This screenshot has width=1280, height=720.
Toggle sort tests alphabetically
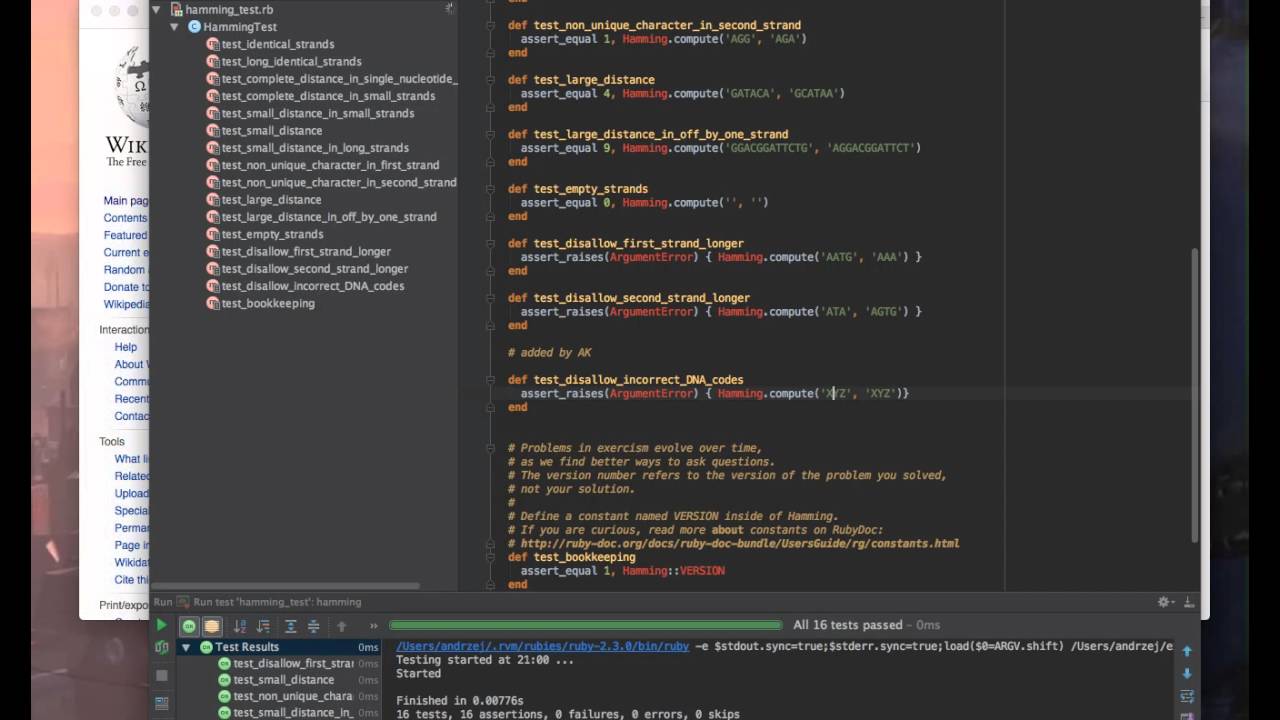(240, 626)
